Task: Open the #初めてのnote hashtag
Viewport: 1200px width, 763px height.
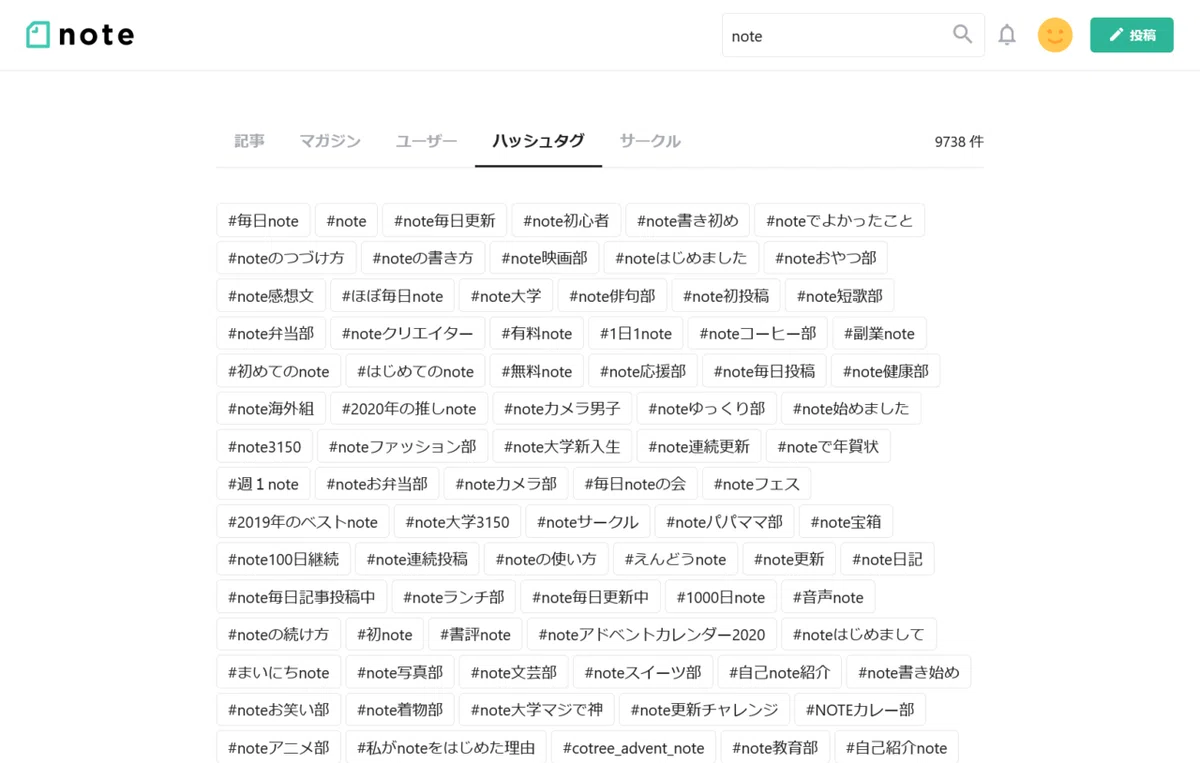Action: click(x=279, y=371)
